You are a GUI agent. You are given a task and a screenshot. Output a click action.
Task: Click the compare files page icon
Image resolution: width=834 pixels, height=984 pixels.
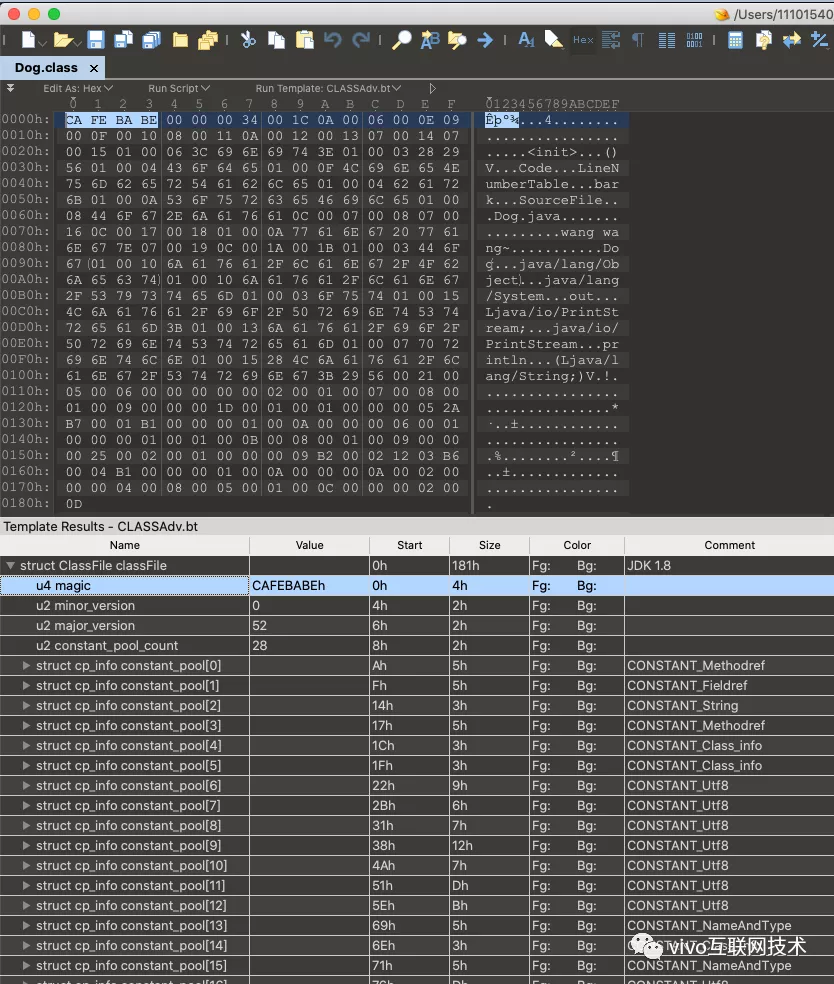pyautogui.click(x=764, y=40)
